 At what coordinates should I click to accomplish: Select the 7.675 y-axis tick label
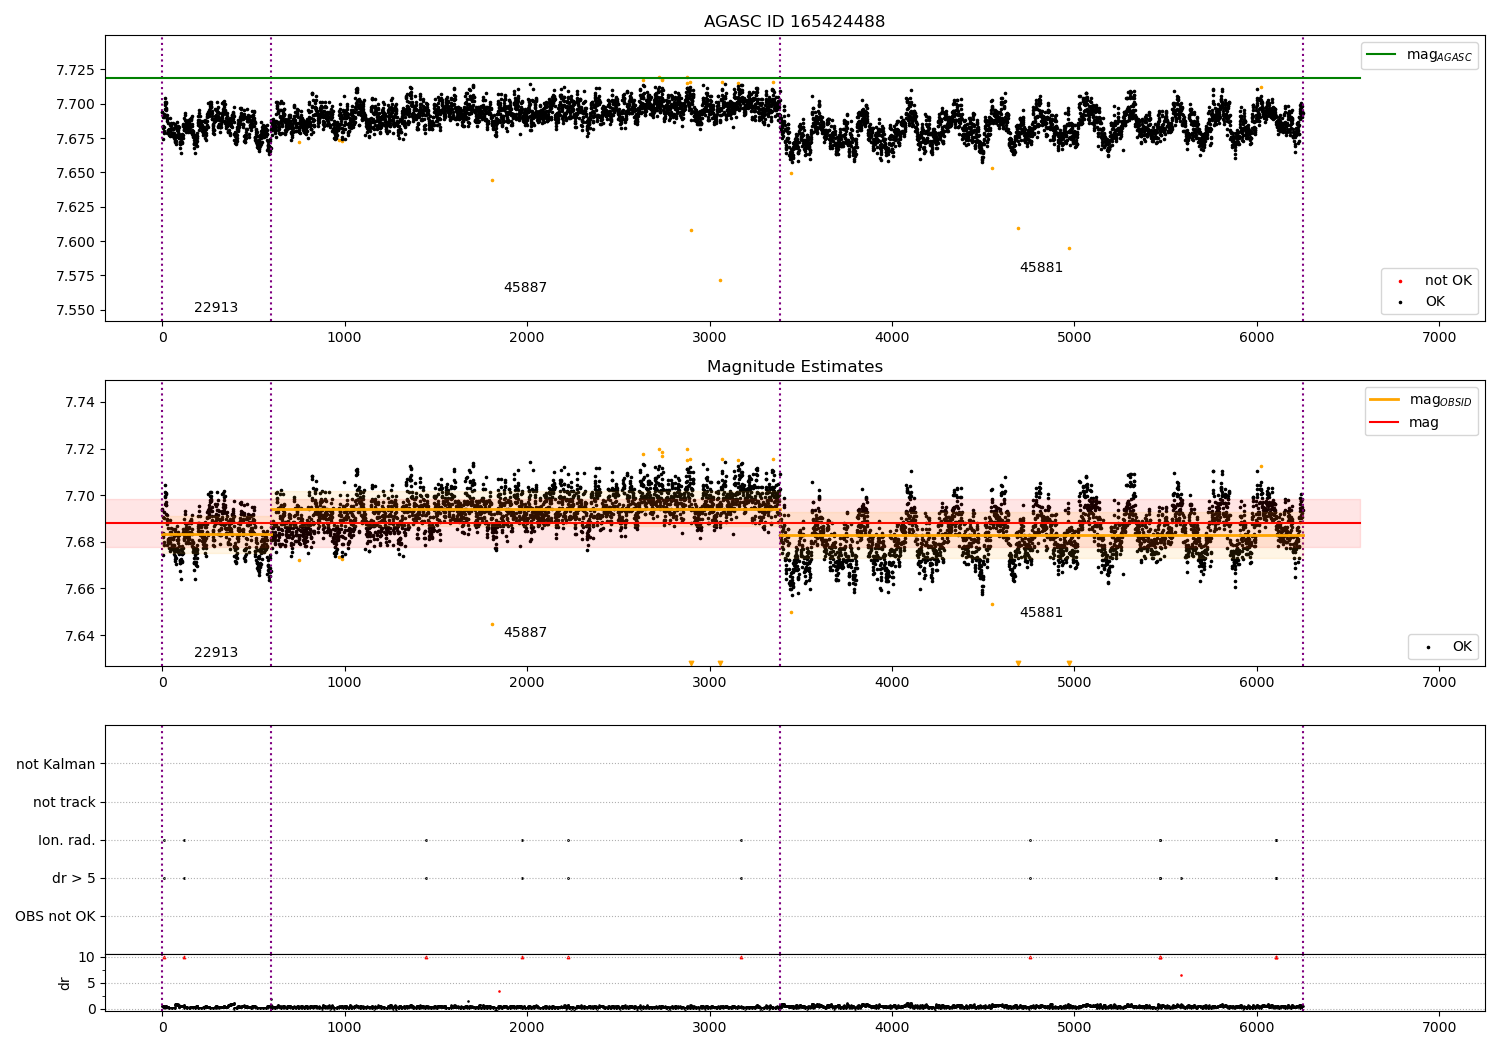pos(76,139)
